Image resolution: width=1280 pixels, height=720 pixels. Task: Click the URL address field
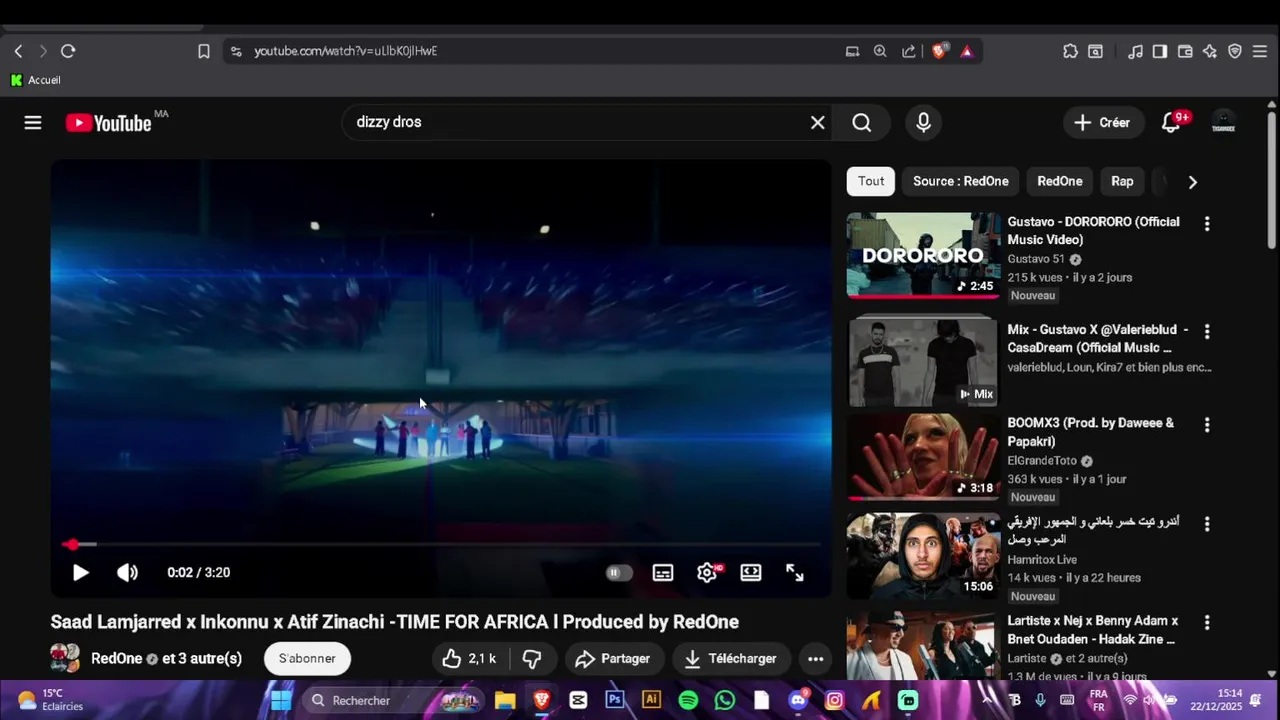coord(540,51)
